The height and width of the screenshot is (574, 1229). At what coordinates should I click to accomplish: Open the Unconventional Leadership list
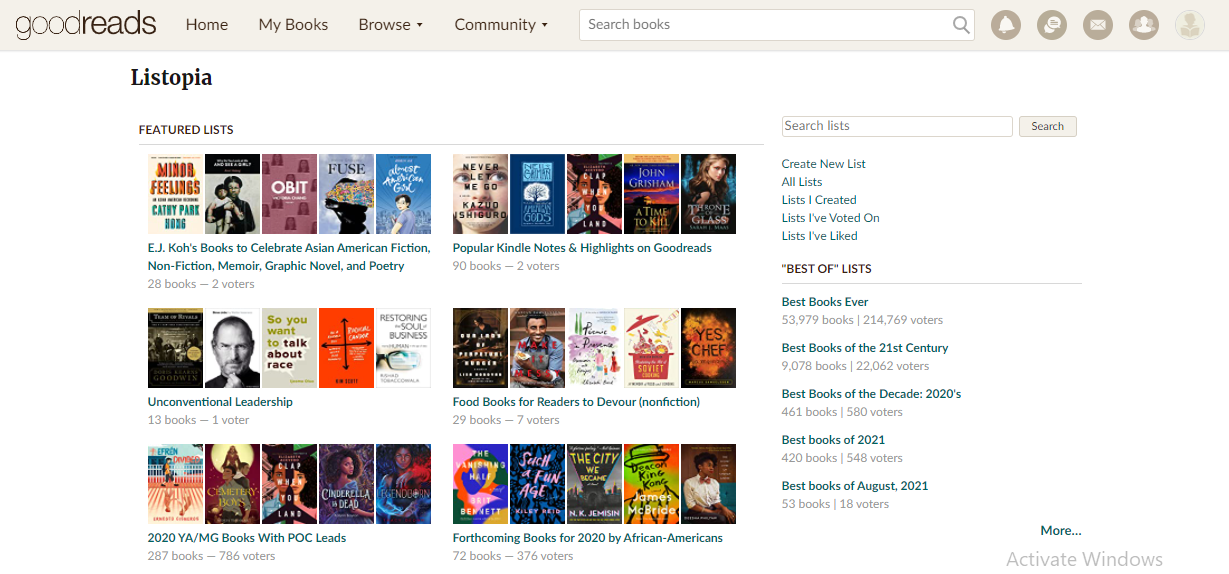tap(220, 402)
